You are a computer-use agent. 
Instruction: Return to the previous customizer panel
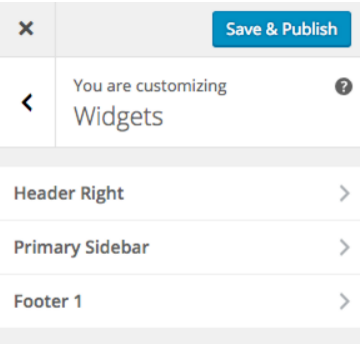coord(27,102)
